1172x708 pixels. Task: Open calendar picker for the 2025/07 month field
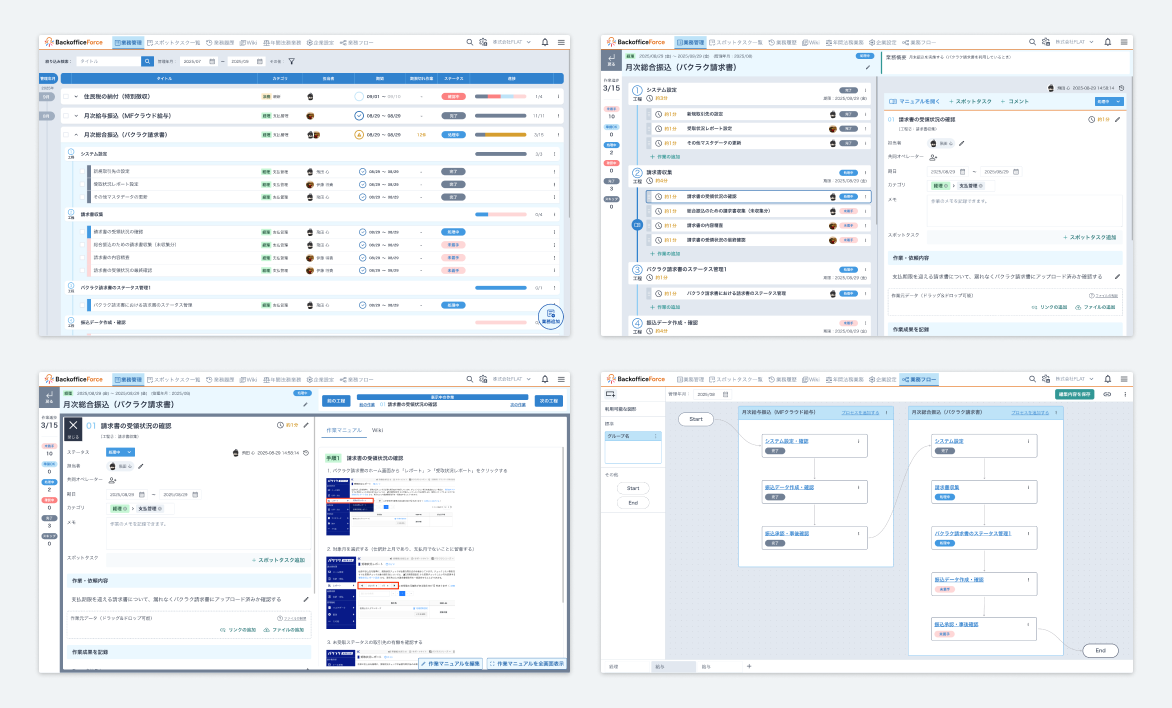click(x=212, y=61)
